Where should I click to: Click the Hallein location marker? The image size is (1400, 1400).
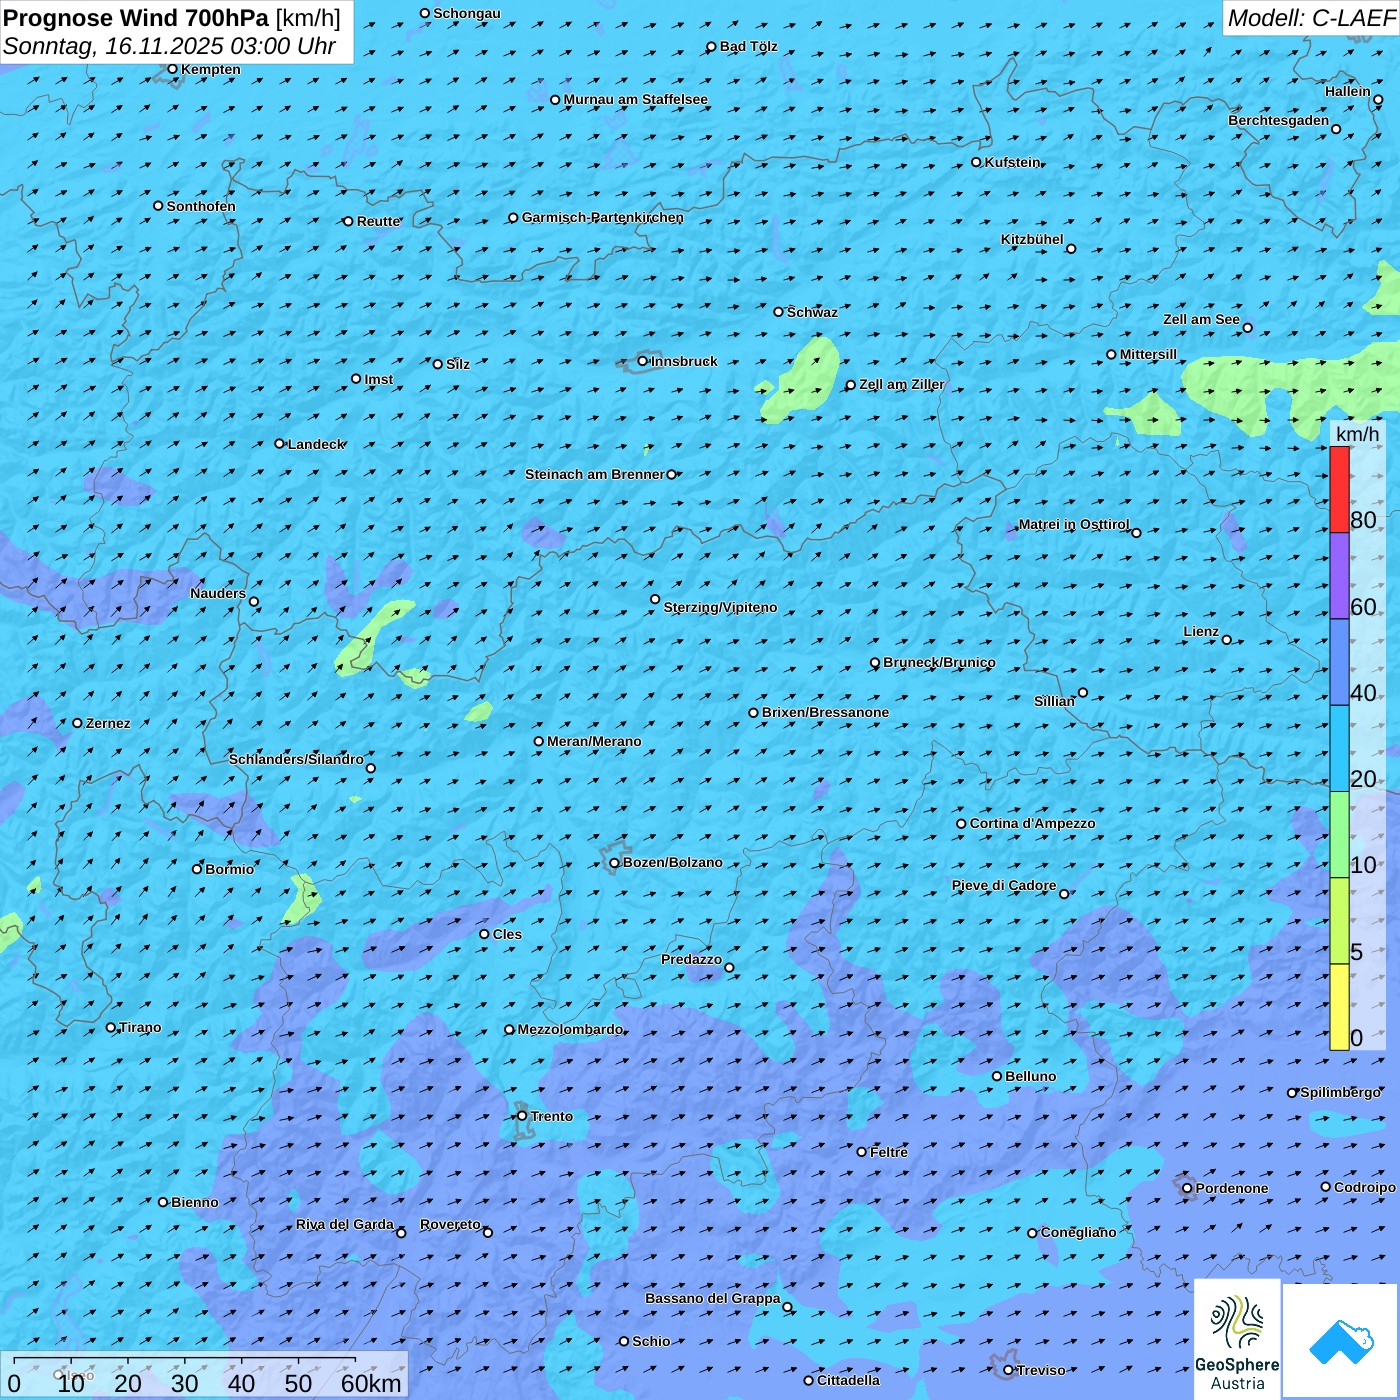(1378, 99)
